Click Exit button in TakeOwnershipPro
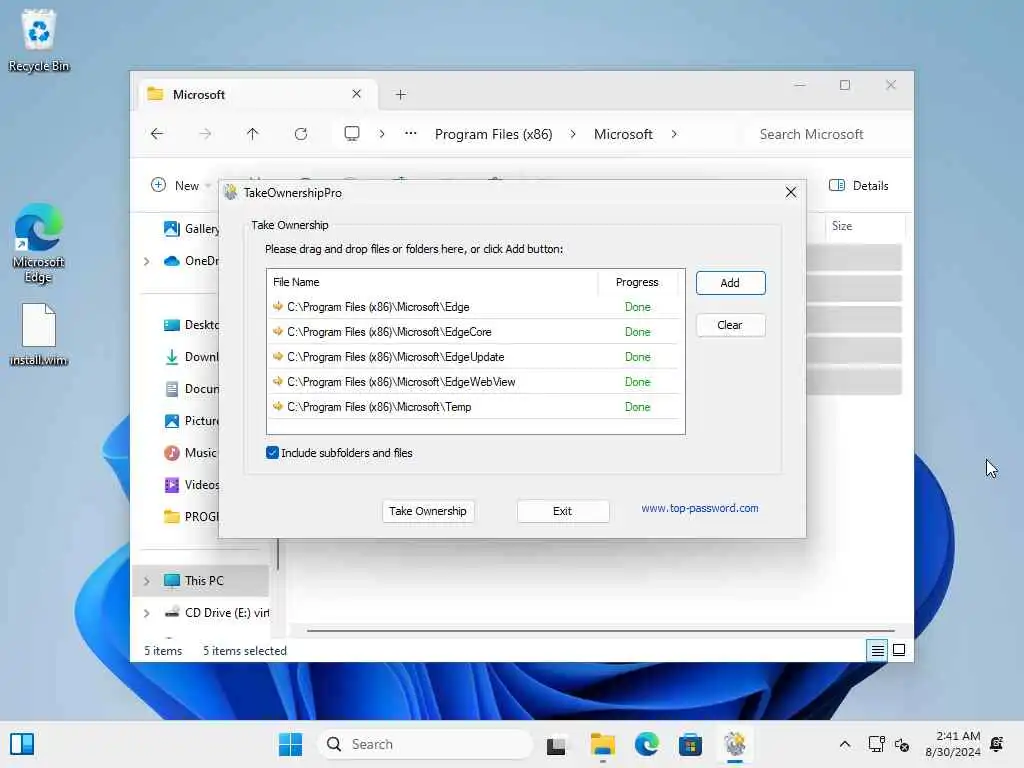This screenshot has width=1024, height=768. [562, 511]
